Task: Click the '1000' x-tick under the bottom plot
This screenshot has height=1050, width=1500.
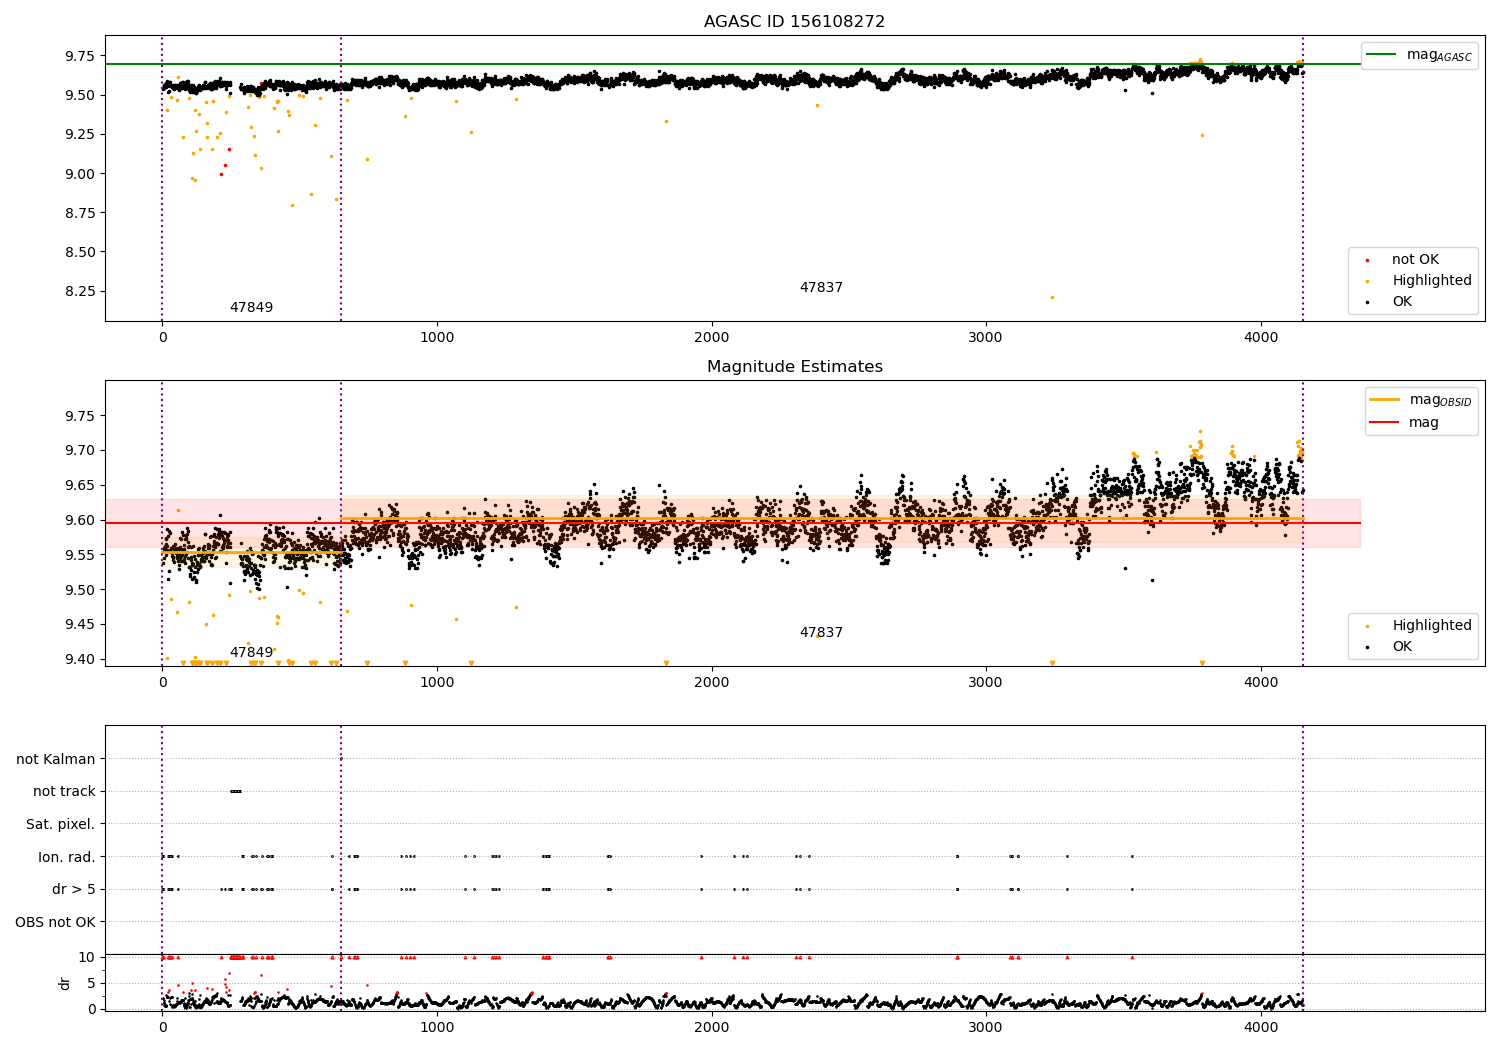Action: (x=437, y=1027)
